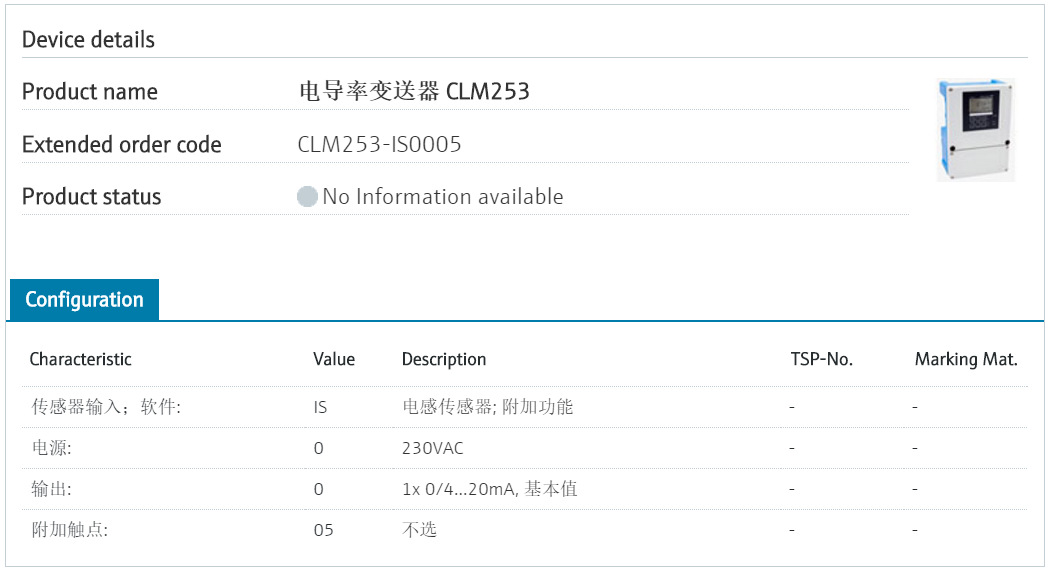Select the 附加触点 characteristic row
The width and height of the screenshot is (1049, 576).
524,530
